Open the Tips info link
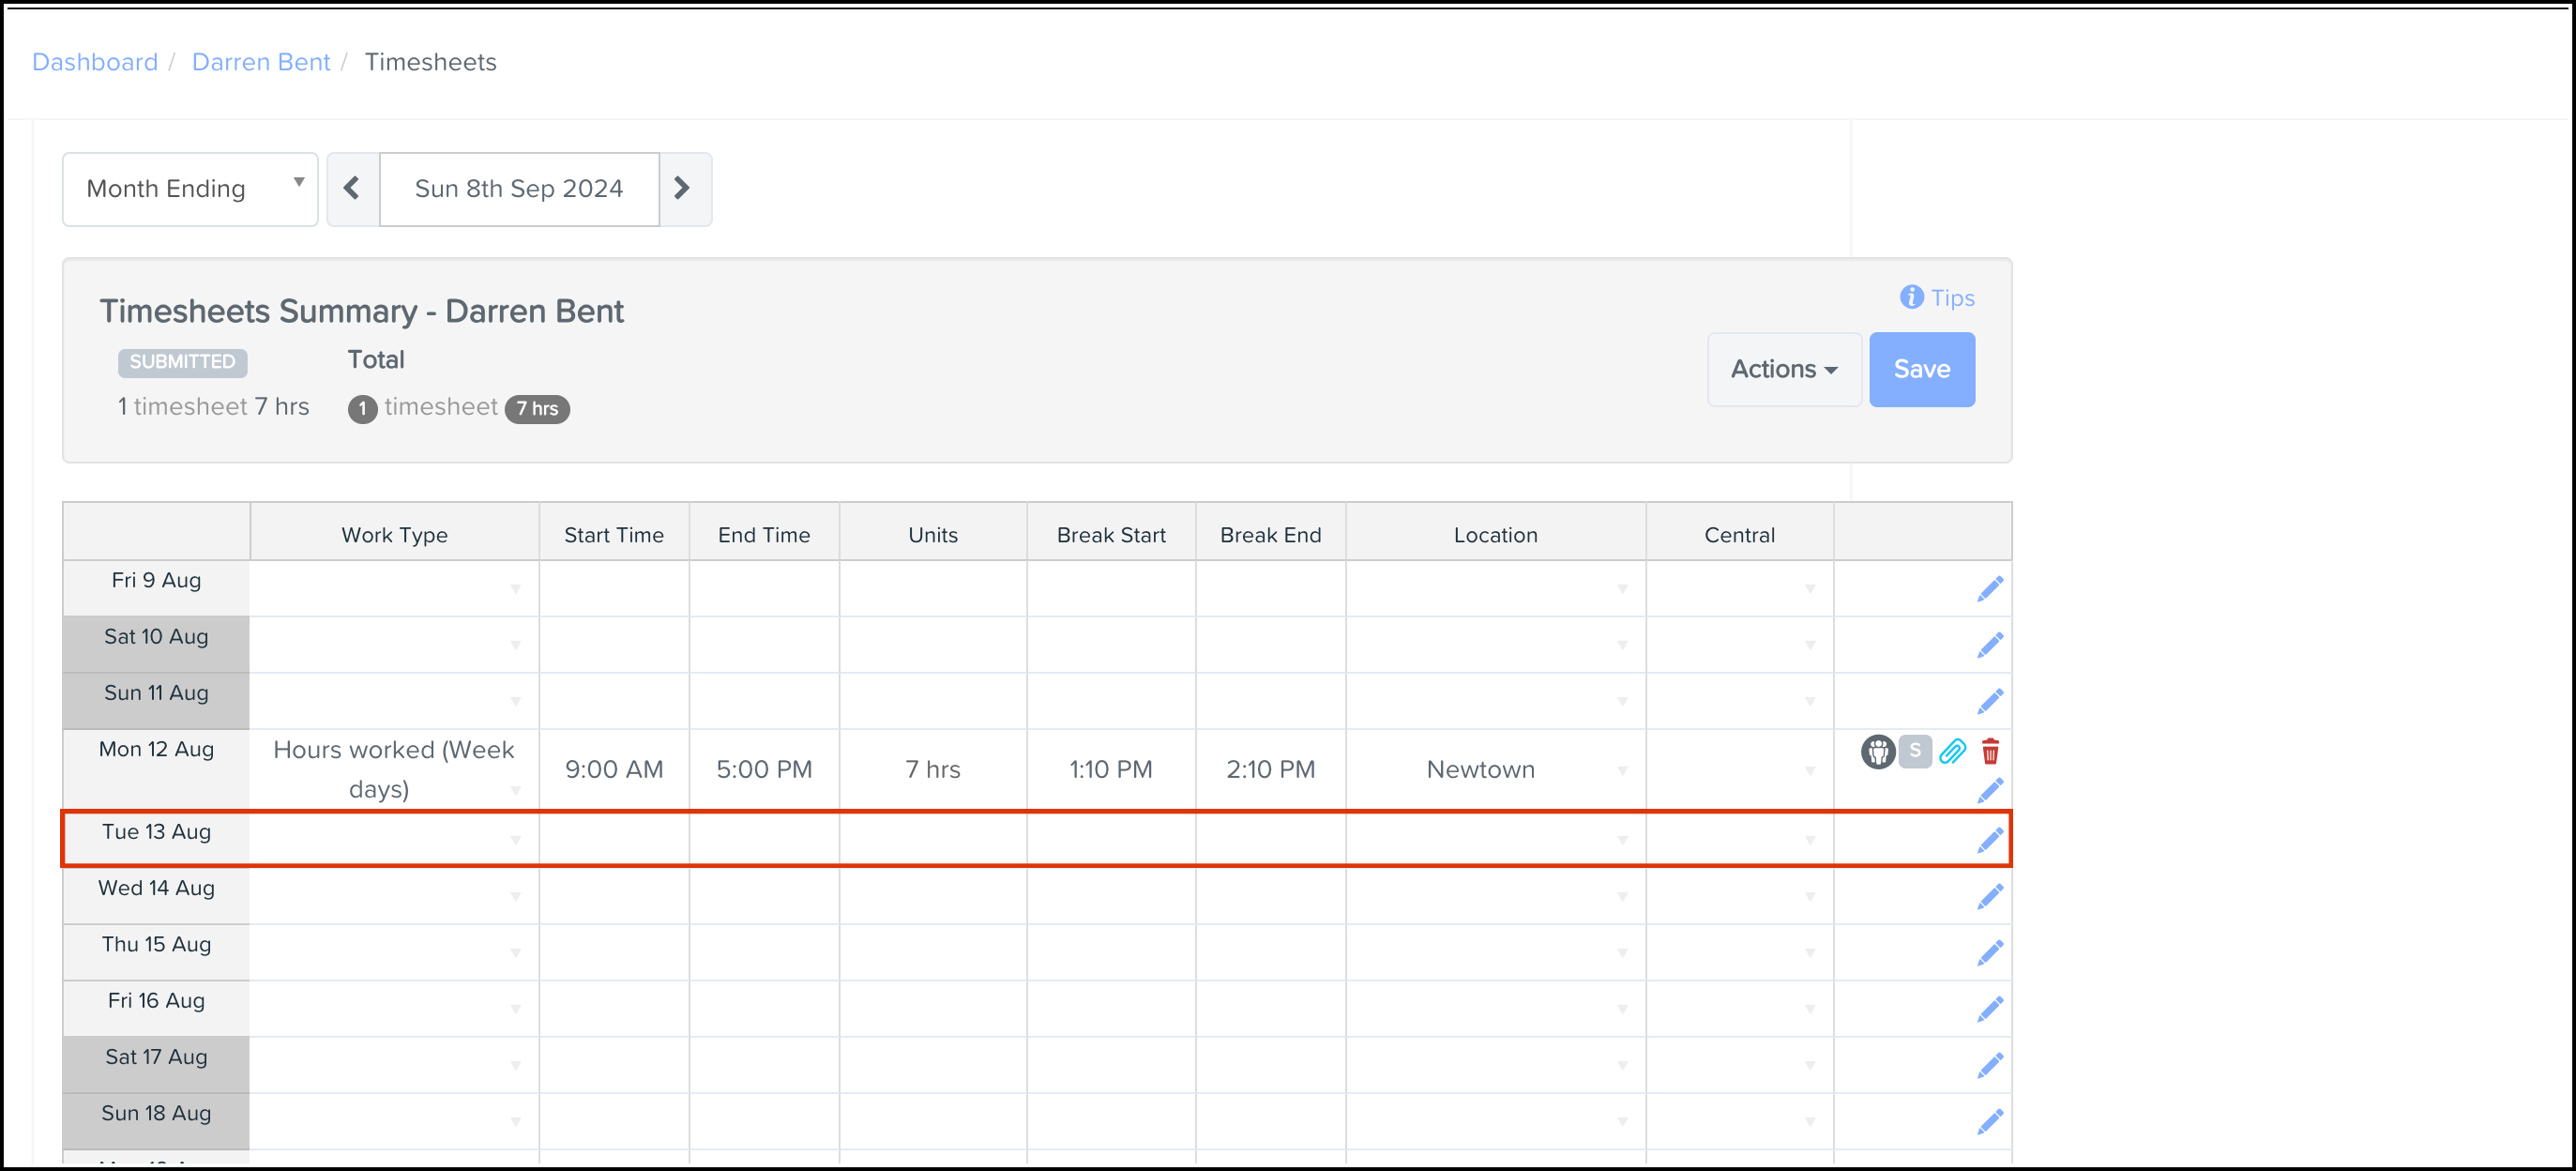2576x1171 pixels. coord(1937,298)
